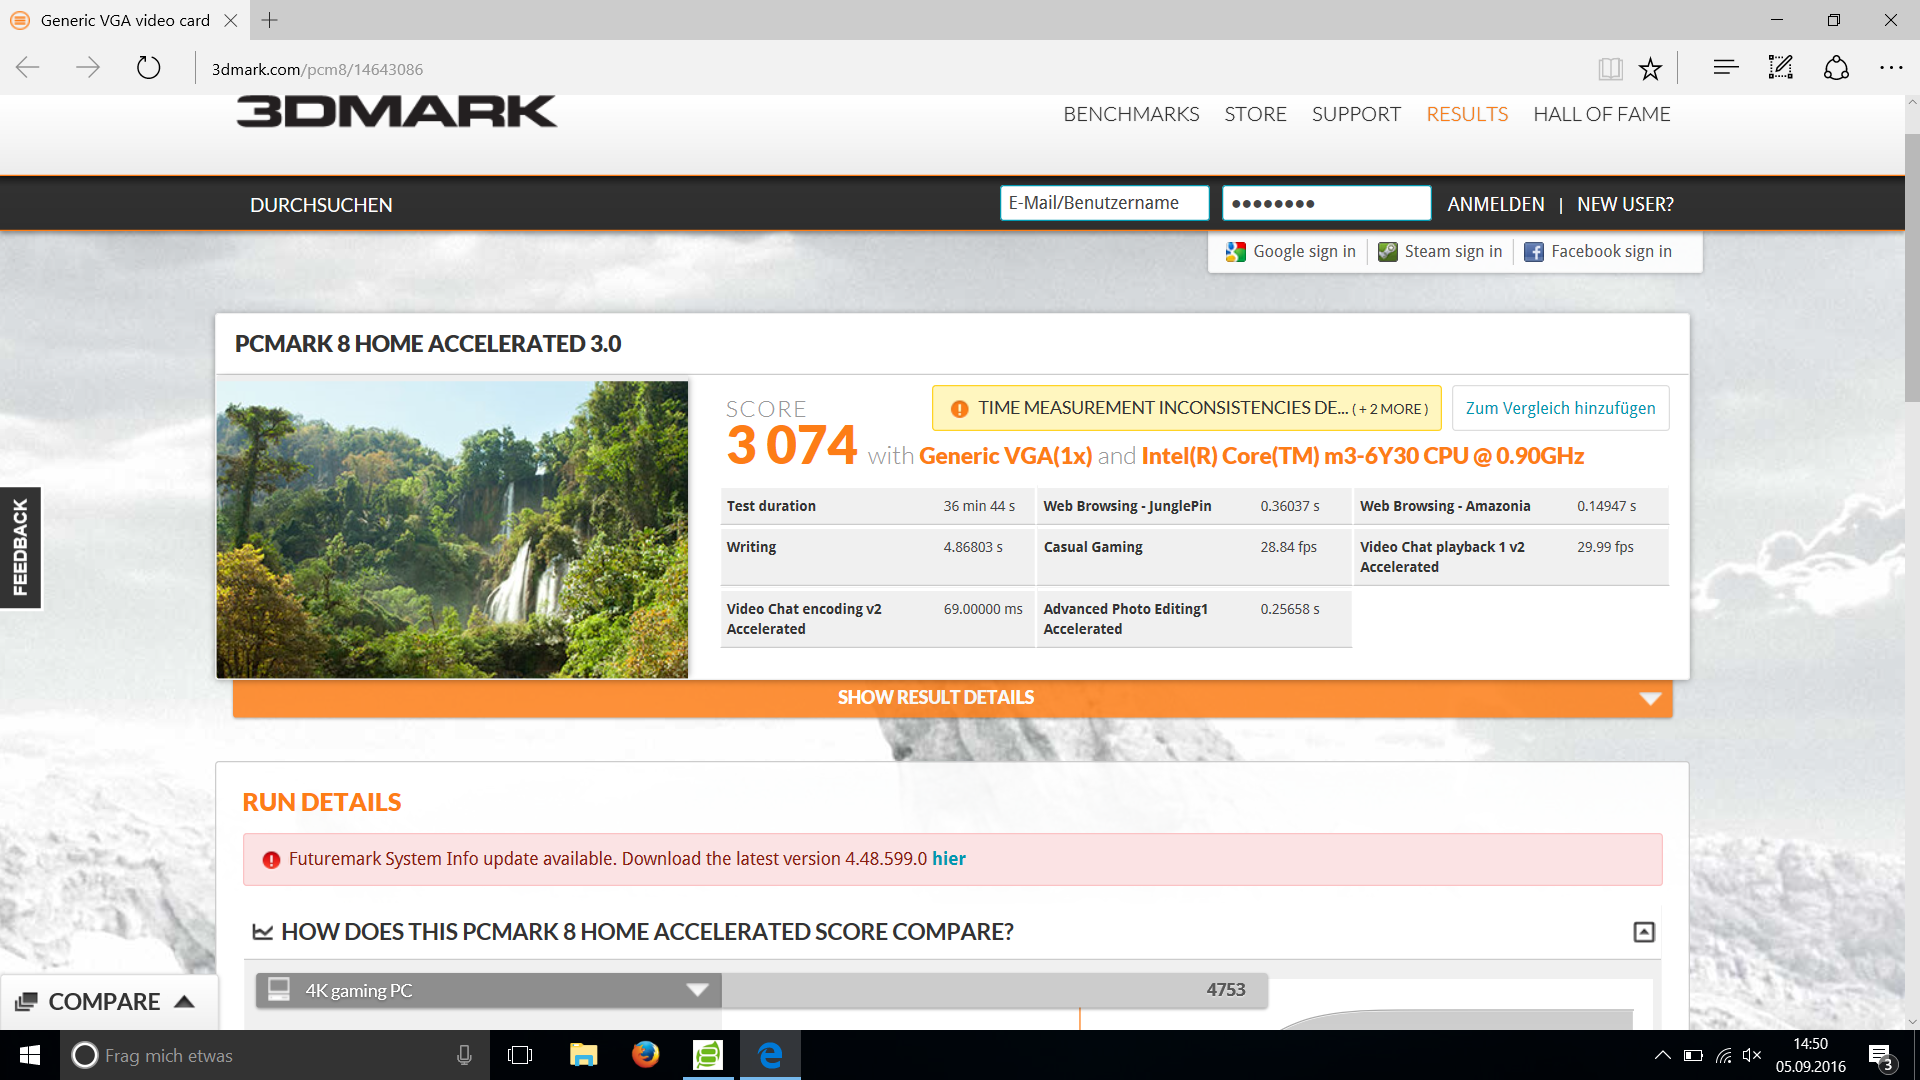The image size is (1920, 1080).
Task: Make a web note pen icon
Action: coord(1781,68)
